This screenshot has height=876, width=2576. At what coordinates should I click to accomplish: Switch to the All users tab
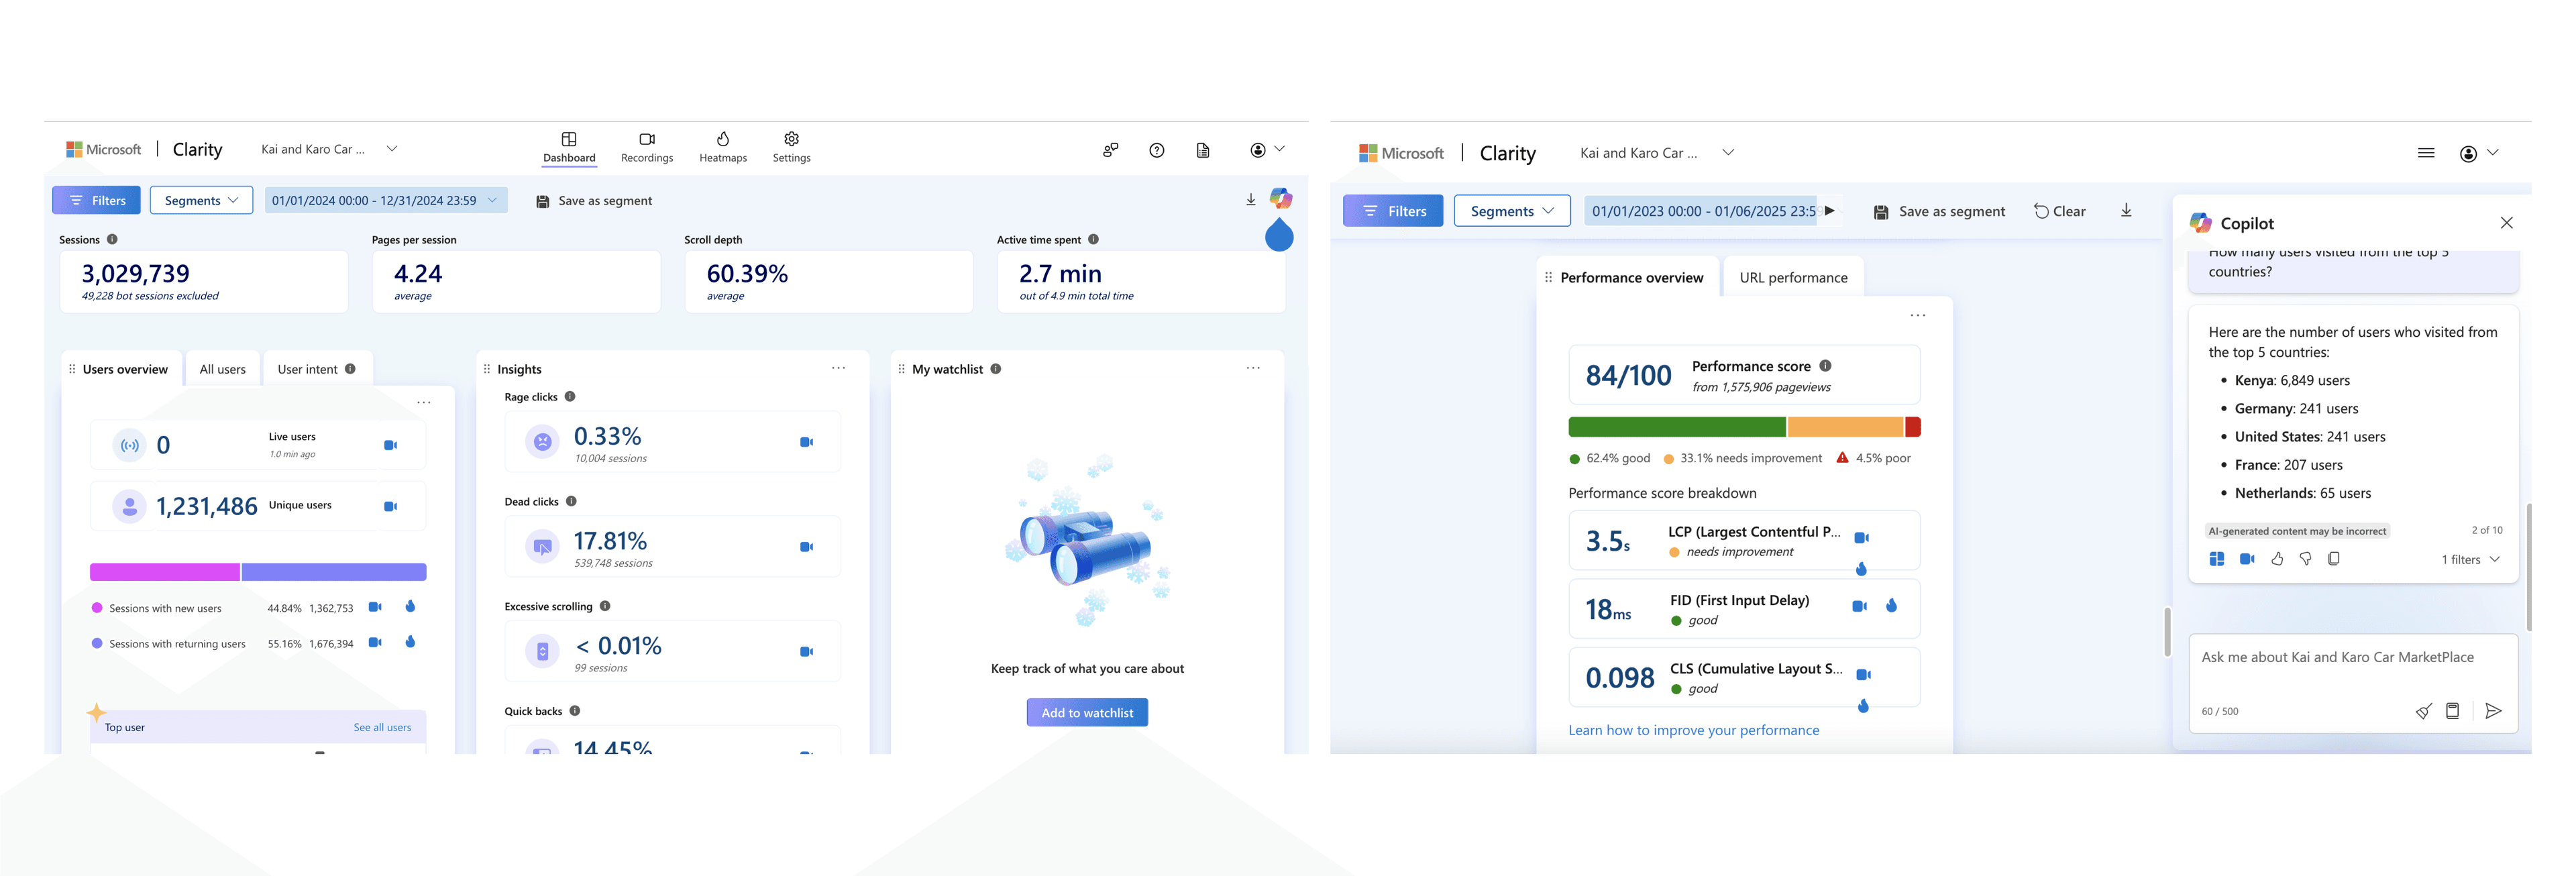[222, 369]
